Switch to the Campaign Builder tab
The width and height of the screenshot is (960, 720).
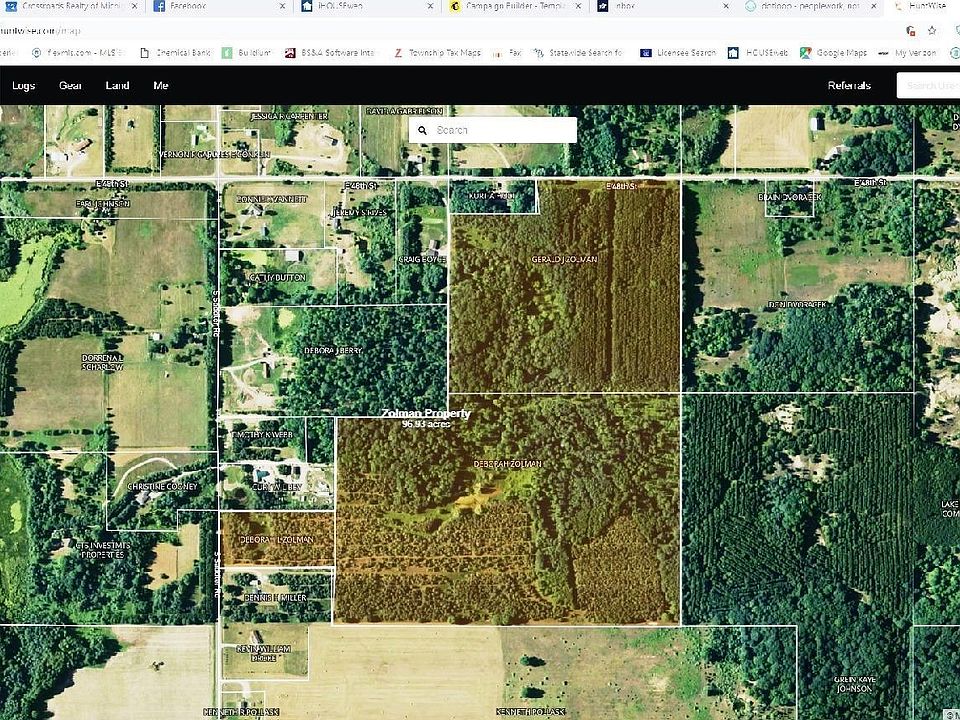pos(509,6)
